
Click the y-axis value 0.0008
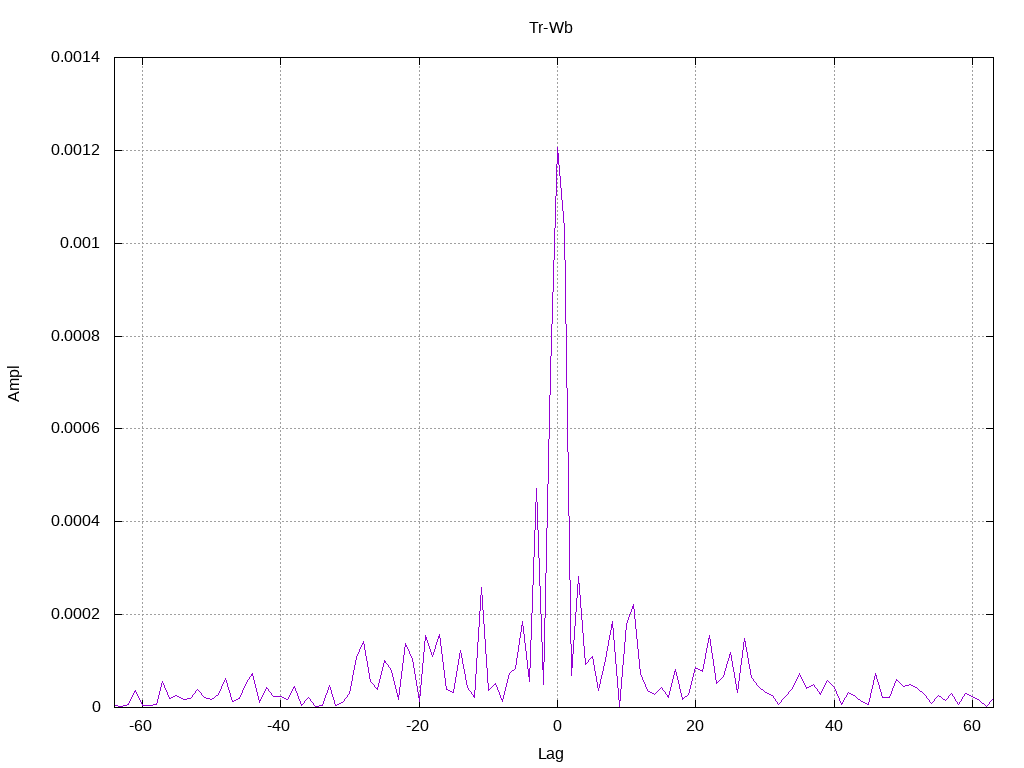[75, 336]
